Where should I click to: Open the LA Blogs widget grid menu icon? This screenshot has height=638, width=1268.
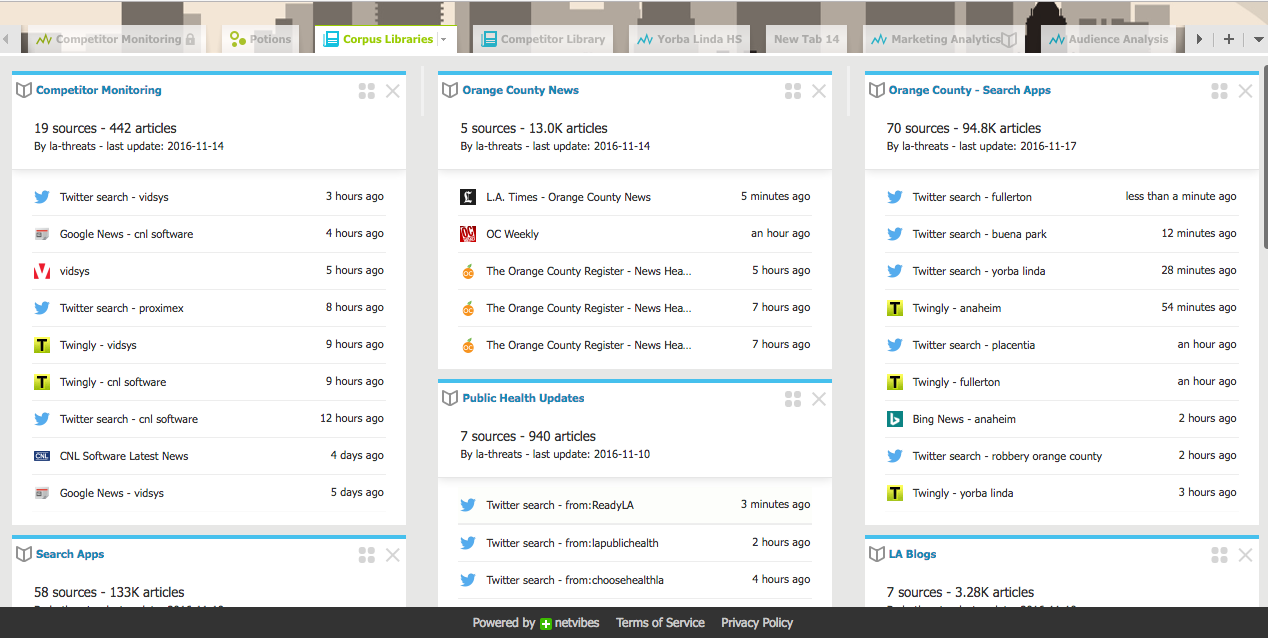point(1219,555)
